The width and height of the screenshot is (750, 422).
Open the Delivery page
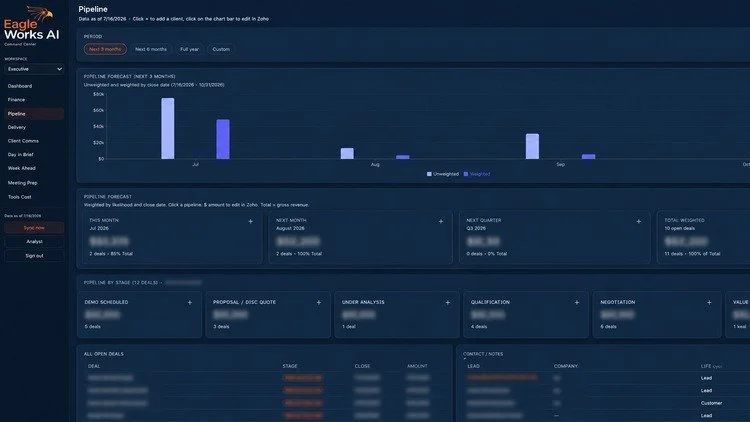pos(17,127)
